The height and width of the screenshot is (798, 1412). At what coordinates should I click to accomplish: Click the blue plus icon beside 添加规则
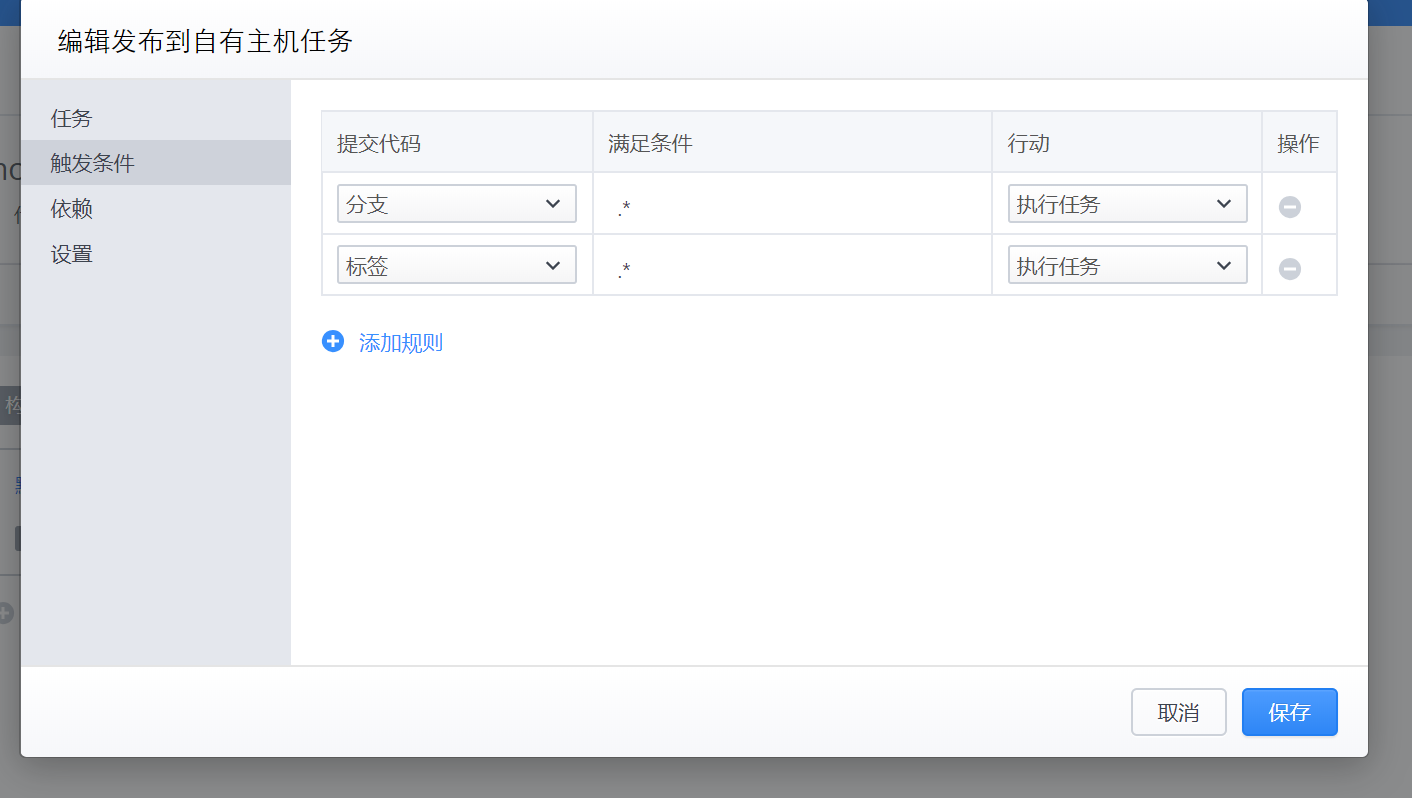(333, 342)
